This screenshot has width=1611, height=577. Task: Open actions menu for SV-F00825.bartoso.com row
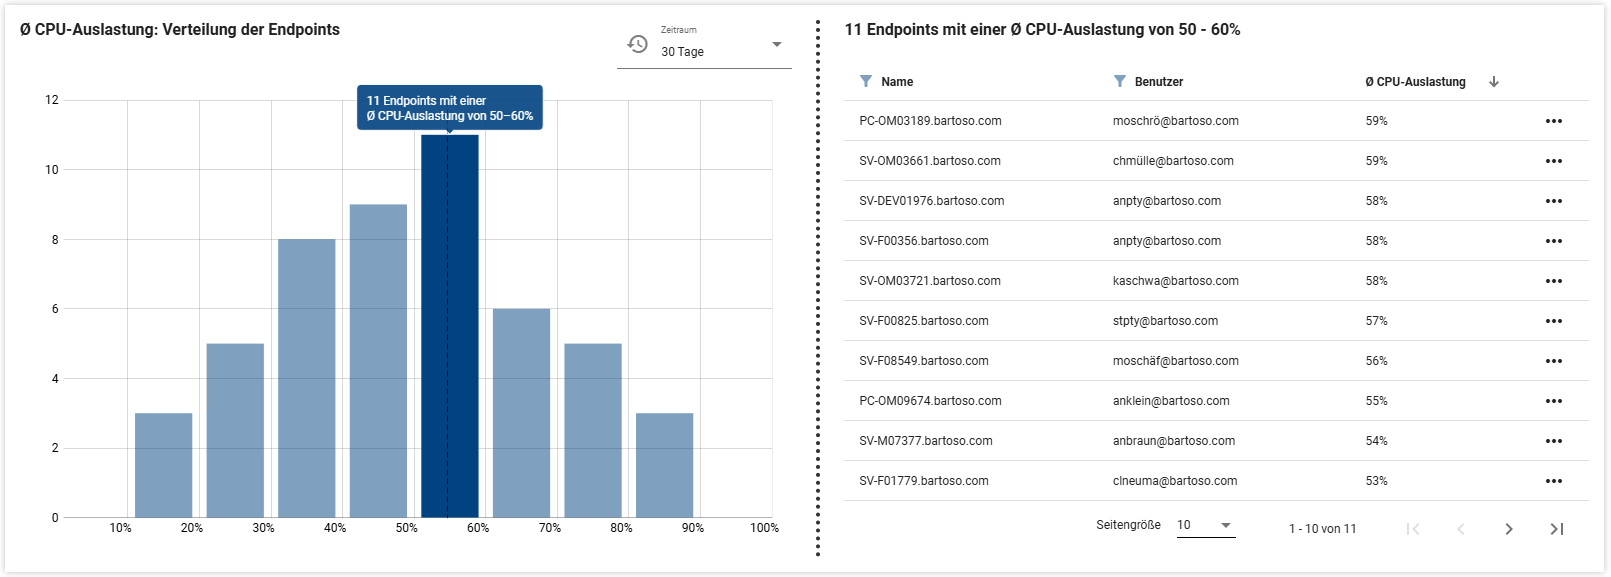(x=1553, y=321)
